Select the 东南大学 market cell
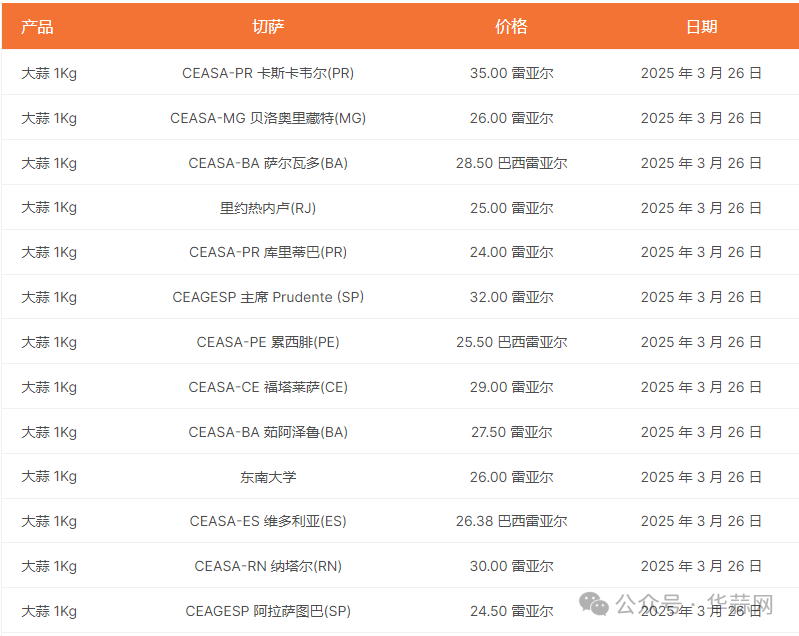The image size is (799, 636). coord(268,477)
